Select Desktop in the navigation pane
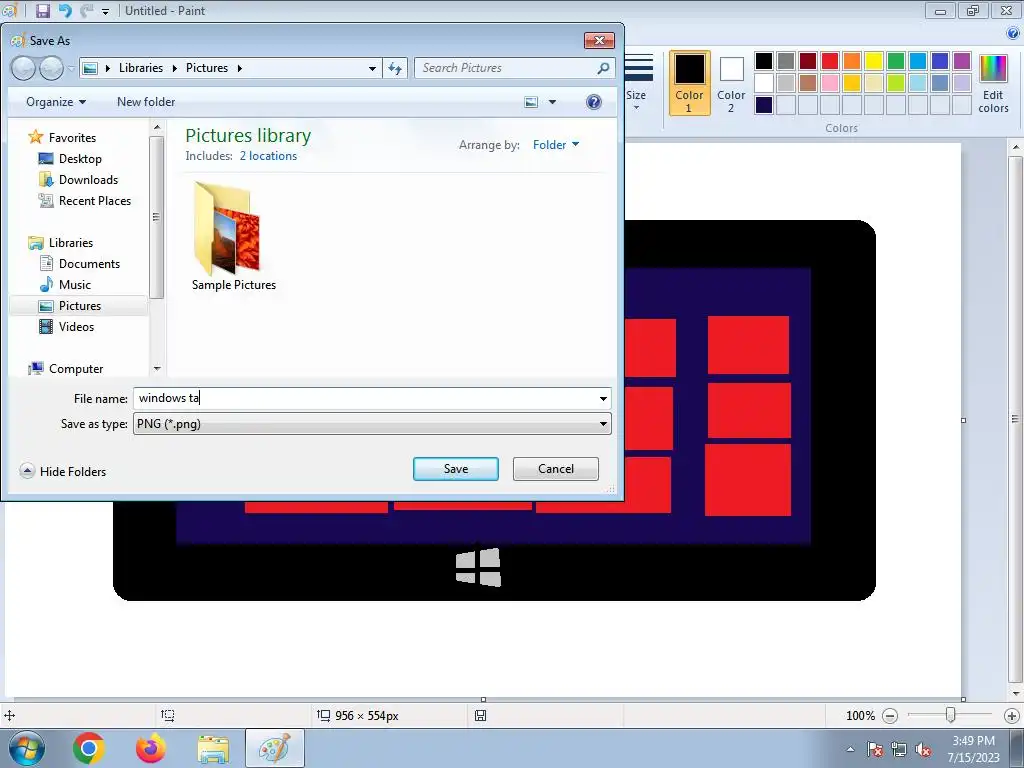This screenshot has width=1024, height=768. click(80, 159)
